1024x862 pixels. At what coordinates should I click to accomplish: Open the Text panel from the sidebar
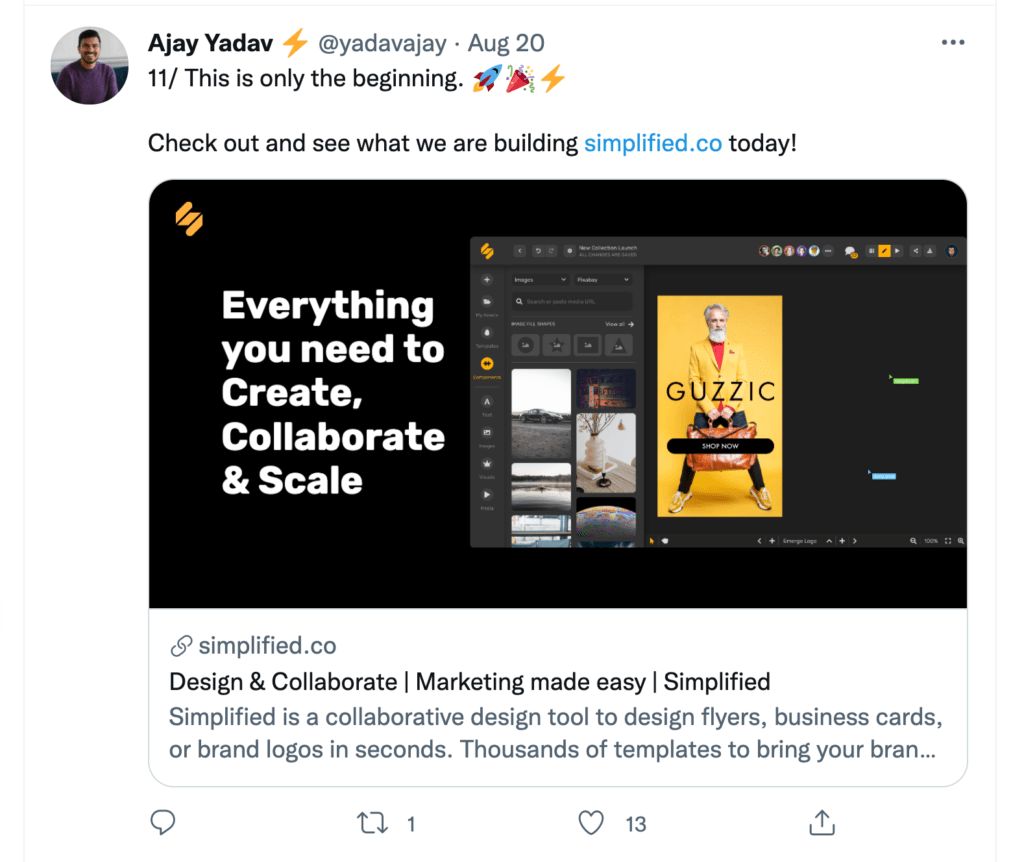(x=487, y=401)
